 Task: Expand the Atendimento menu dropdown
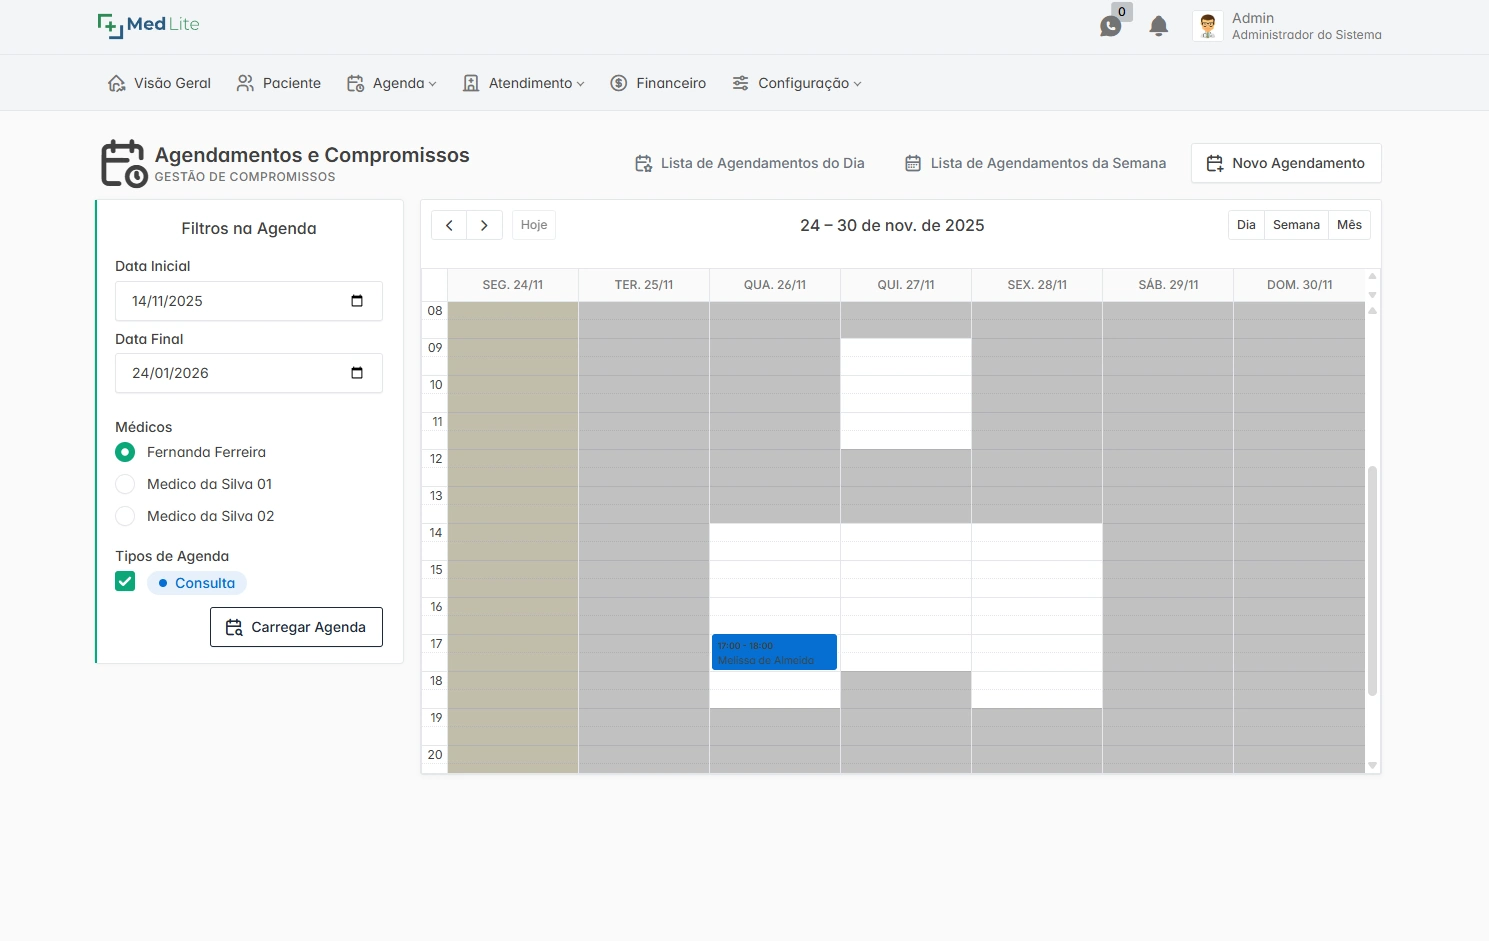523,83
